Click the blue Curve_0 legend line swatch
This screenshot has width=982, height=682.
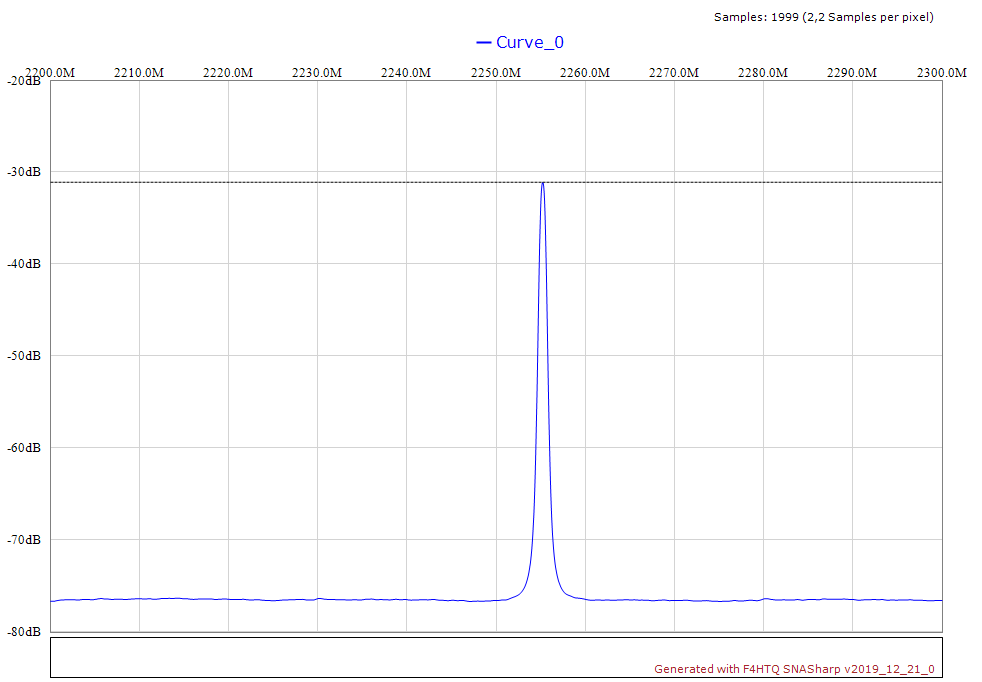click(484, 42)
